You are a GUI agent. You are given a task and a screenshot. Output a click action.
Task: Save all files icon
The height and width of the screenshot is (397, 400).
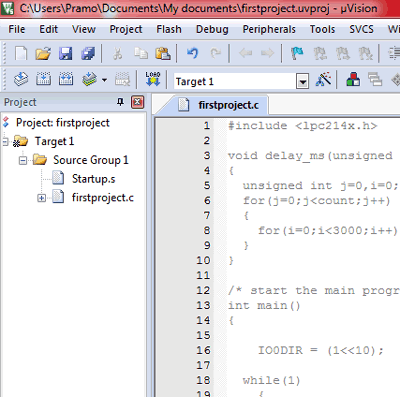coord(88,53)
